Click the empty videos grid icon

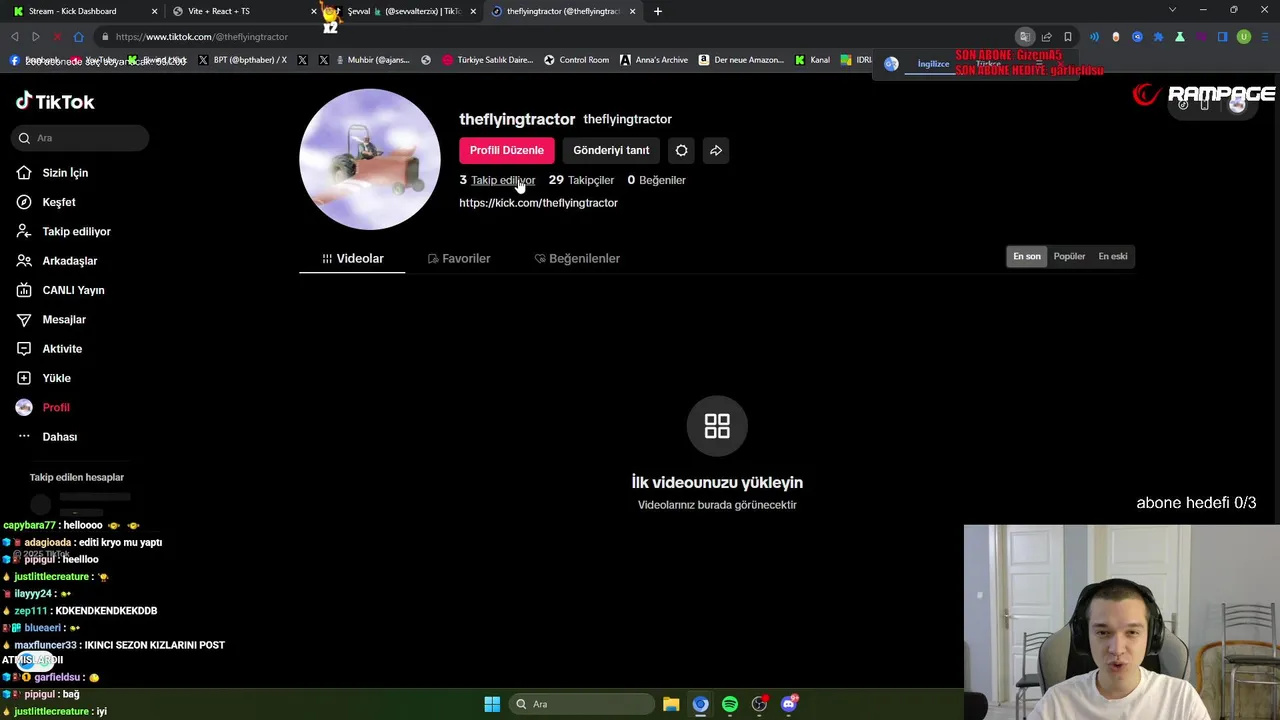717,426
